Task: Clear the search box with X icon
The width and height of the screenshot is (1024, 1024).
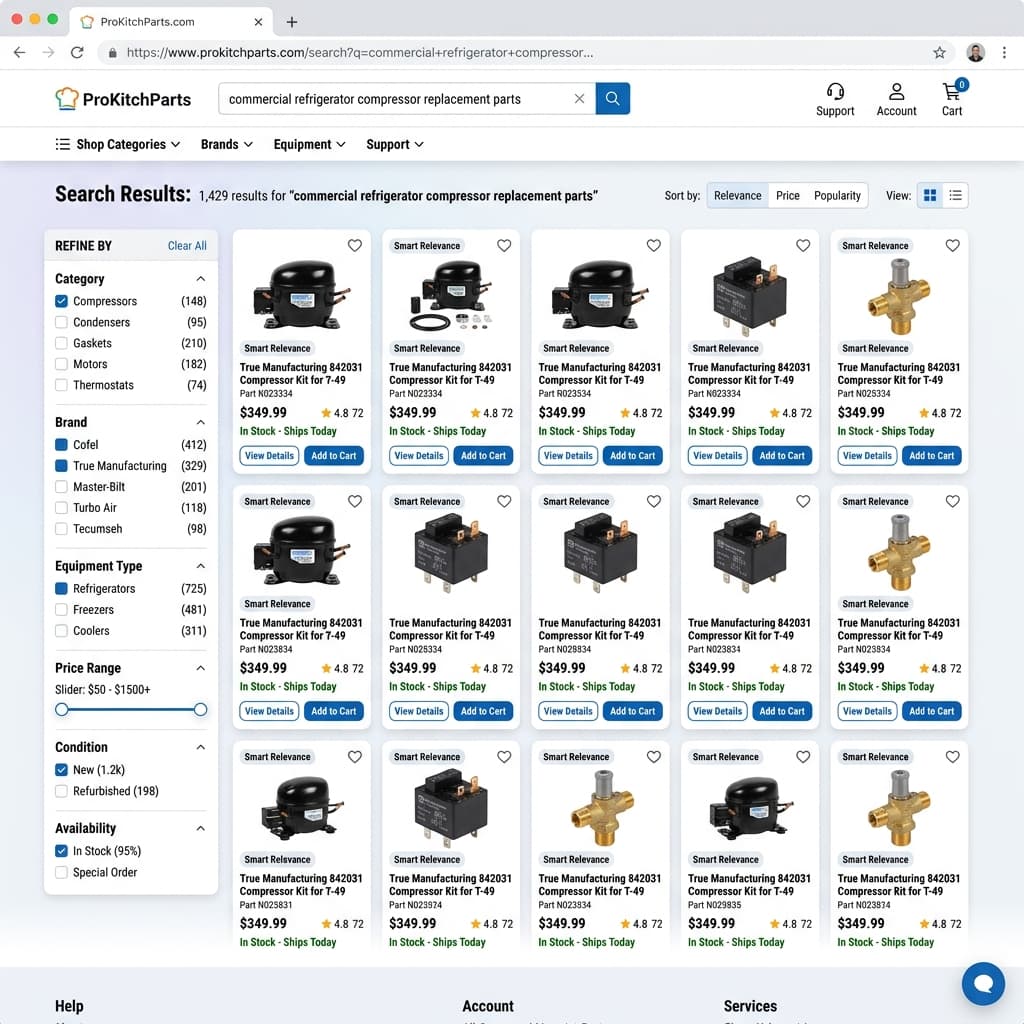Action: tap(579, 99)
